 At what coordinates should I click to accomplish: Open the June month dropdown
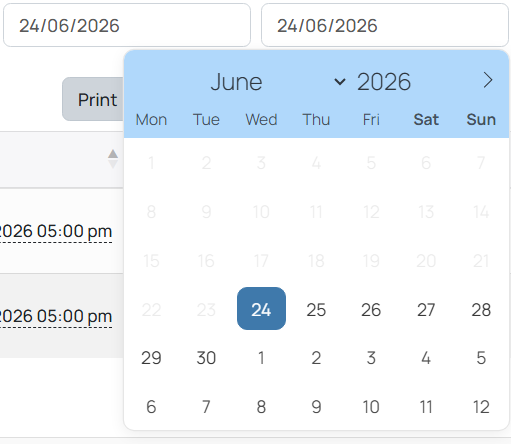click(278, 82)
